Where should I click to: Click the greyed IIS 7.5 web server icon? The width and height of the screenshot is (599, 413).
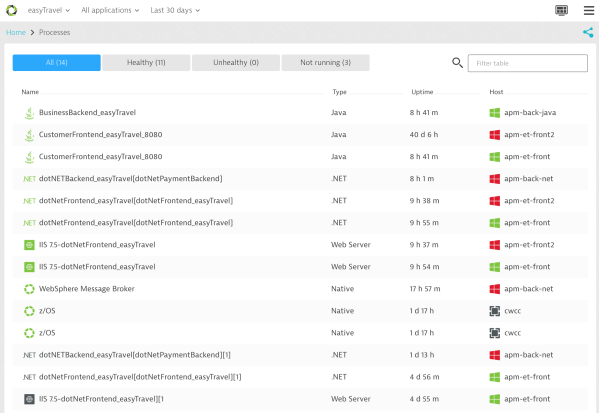tap(29, 399)
